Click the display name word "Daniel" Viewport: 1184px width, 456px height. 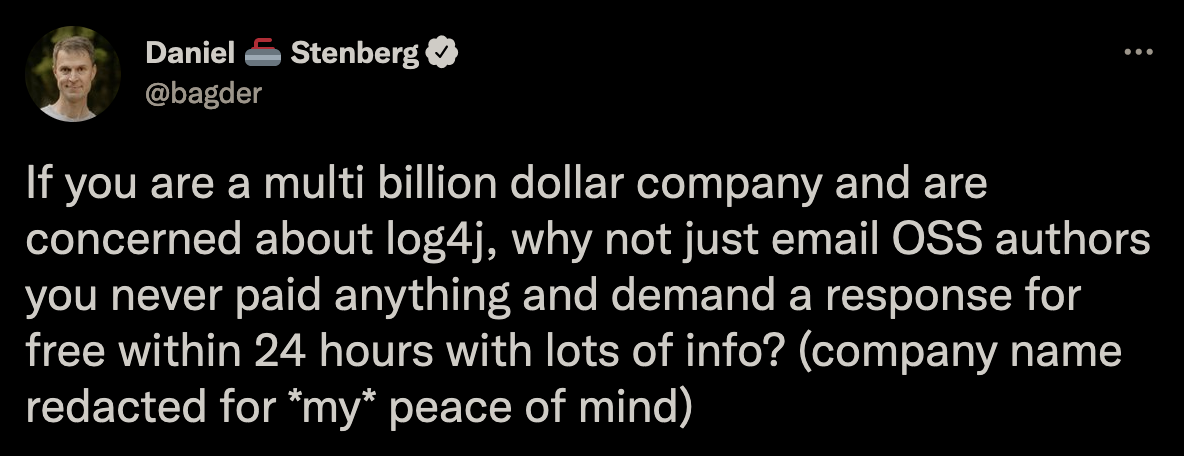click(190, 54)
